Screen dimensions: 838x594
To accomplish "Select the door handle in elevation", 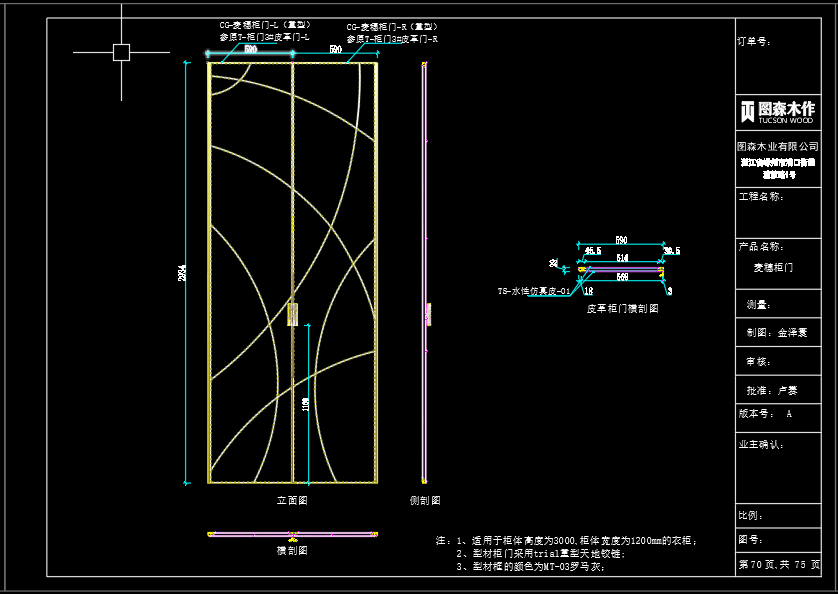I will [292, 314].
